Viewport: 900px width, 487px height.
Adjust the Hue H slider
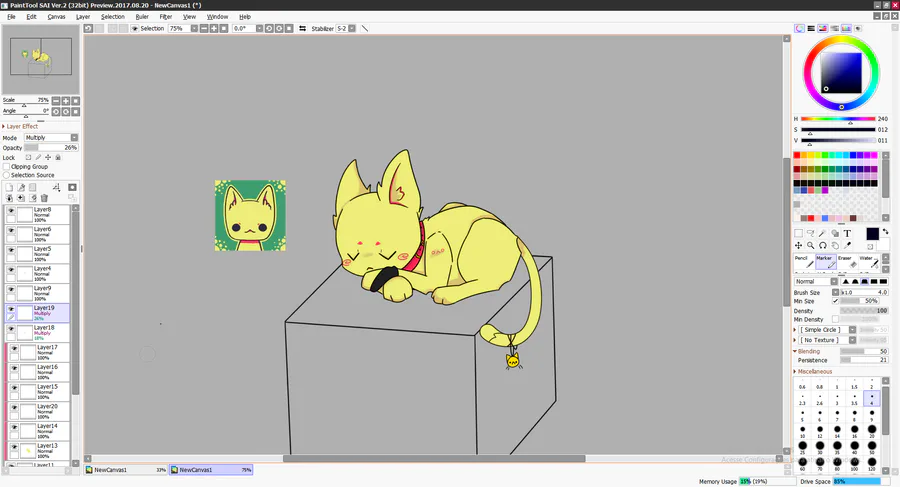(x=838, y=119)
